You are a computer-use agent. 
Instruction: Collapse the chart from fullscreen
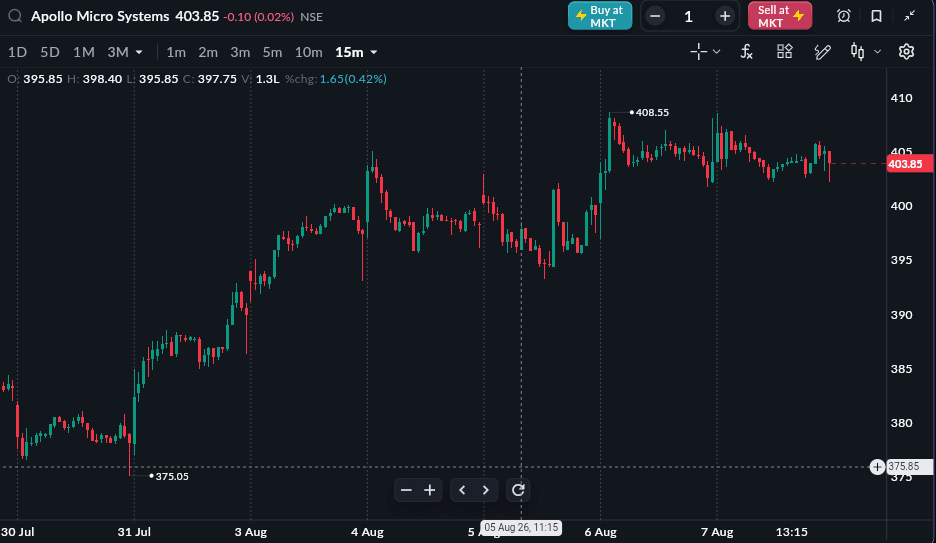[909, 16]
